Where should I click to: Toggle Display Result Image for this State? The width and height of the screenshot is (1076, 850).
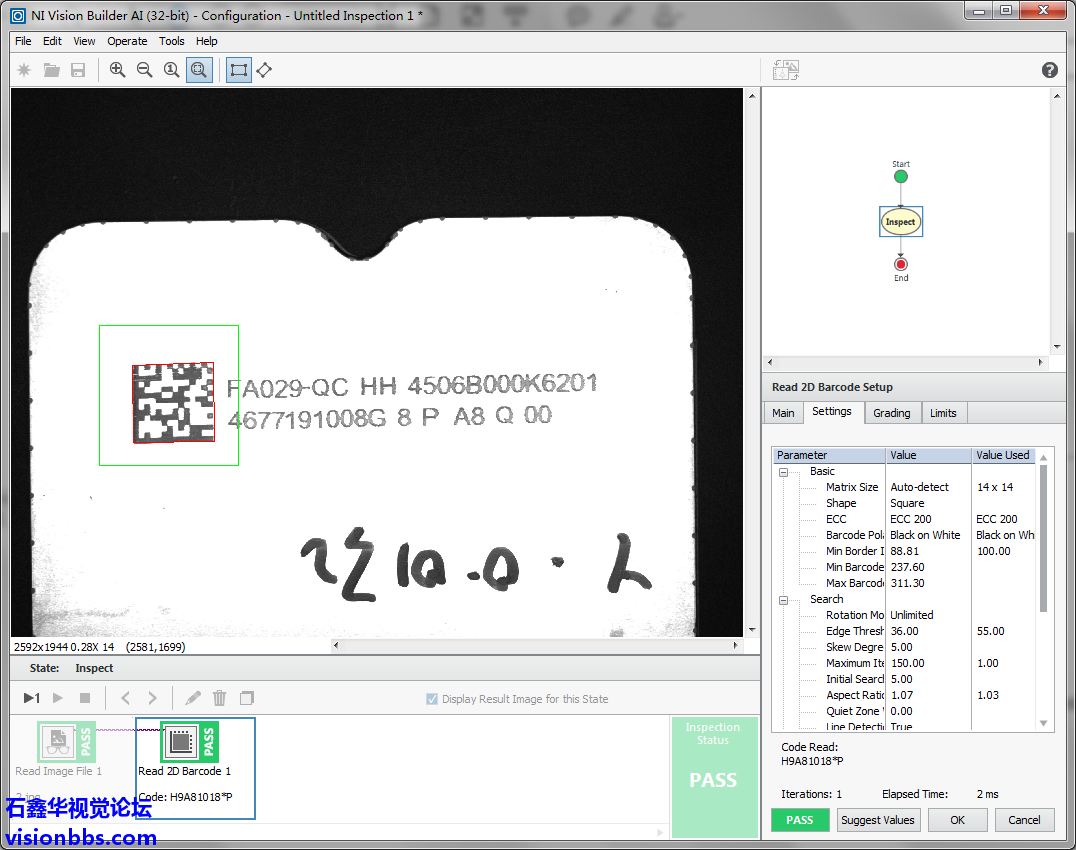pyautogui.click(x=432, y=699)
